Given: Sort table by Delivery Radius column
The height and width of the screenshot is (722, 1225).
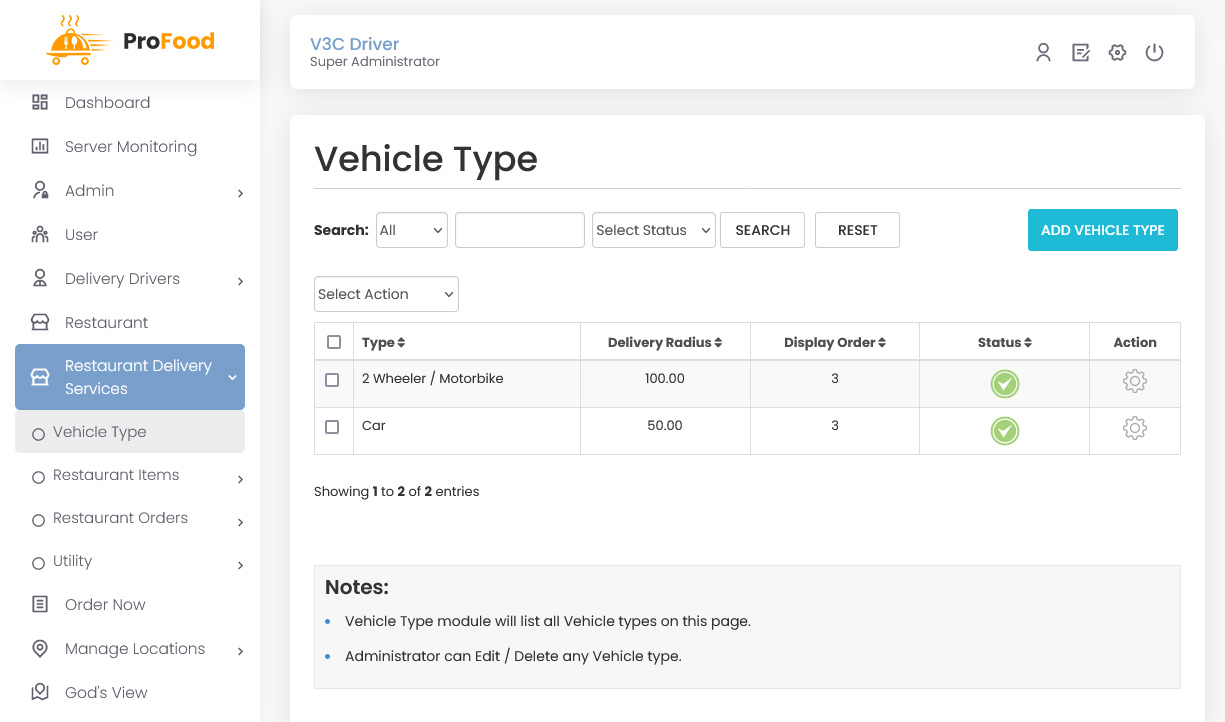Looking at the screenshot, I should coord(664,342).
